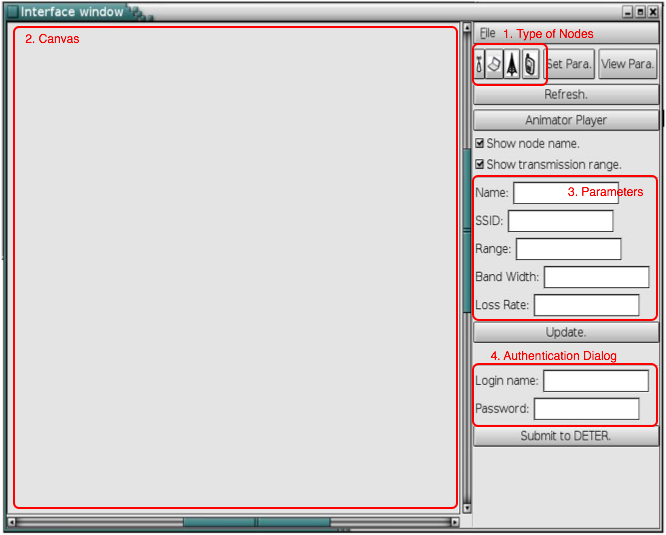Click the vertical scrollbar up arrow
Viewport: 666px width, 535px height.
coord(466,27)
